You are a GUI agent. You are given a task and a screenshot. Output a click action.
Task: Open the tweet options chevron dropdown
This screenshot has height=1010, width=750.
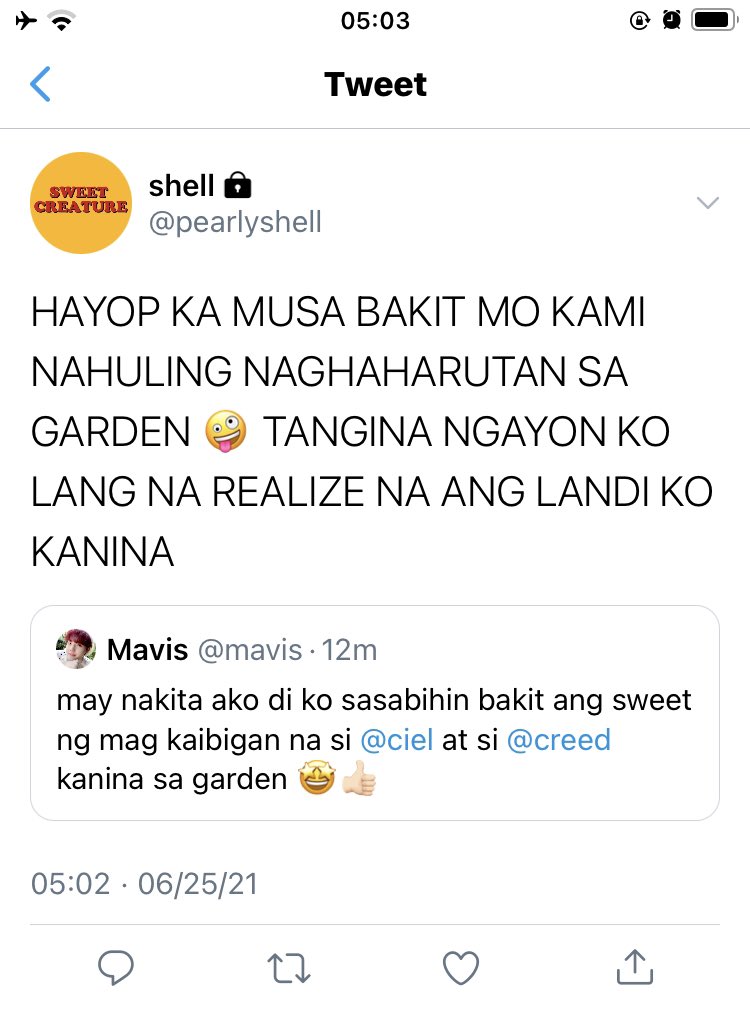(707, 203)
